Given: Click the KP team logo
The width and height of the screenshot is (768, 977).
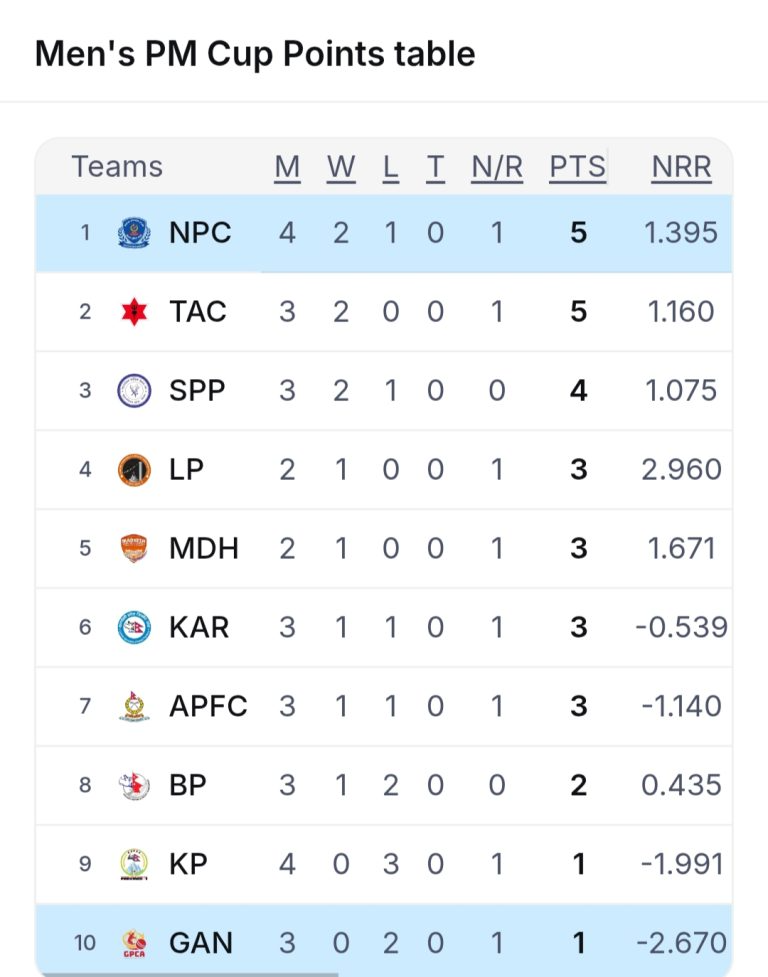Looking at the screenshot, I should coord(134,864).
